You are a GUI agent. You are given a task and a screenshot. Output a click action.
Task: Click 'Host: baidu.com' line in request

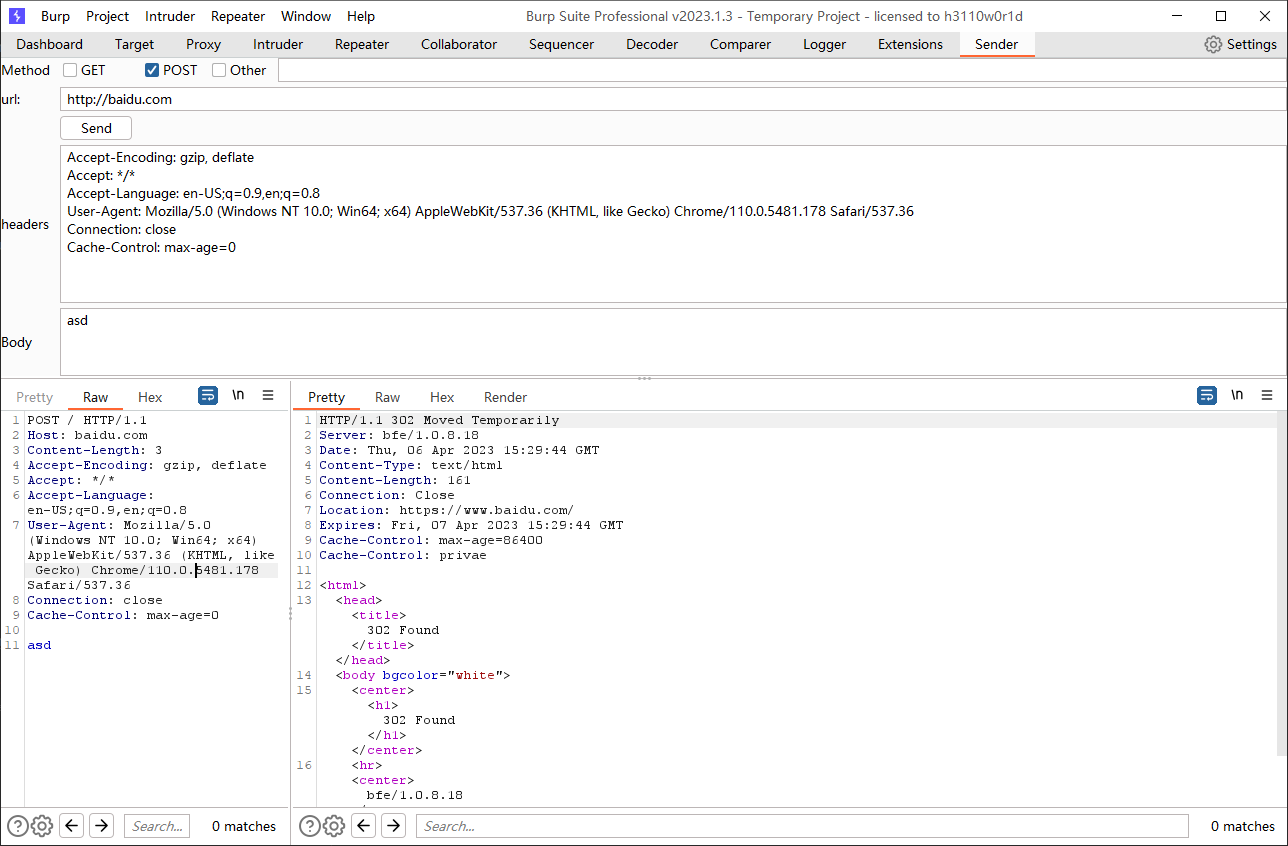click(x=87, y=435)
